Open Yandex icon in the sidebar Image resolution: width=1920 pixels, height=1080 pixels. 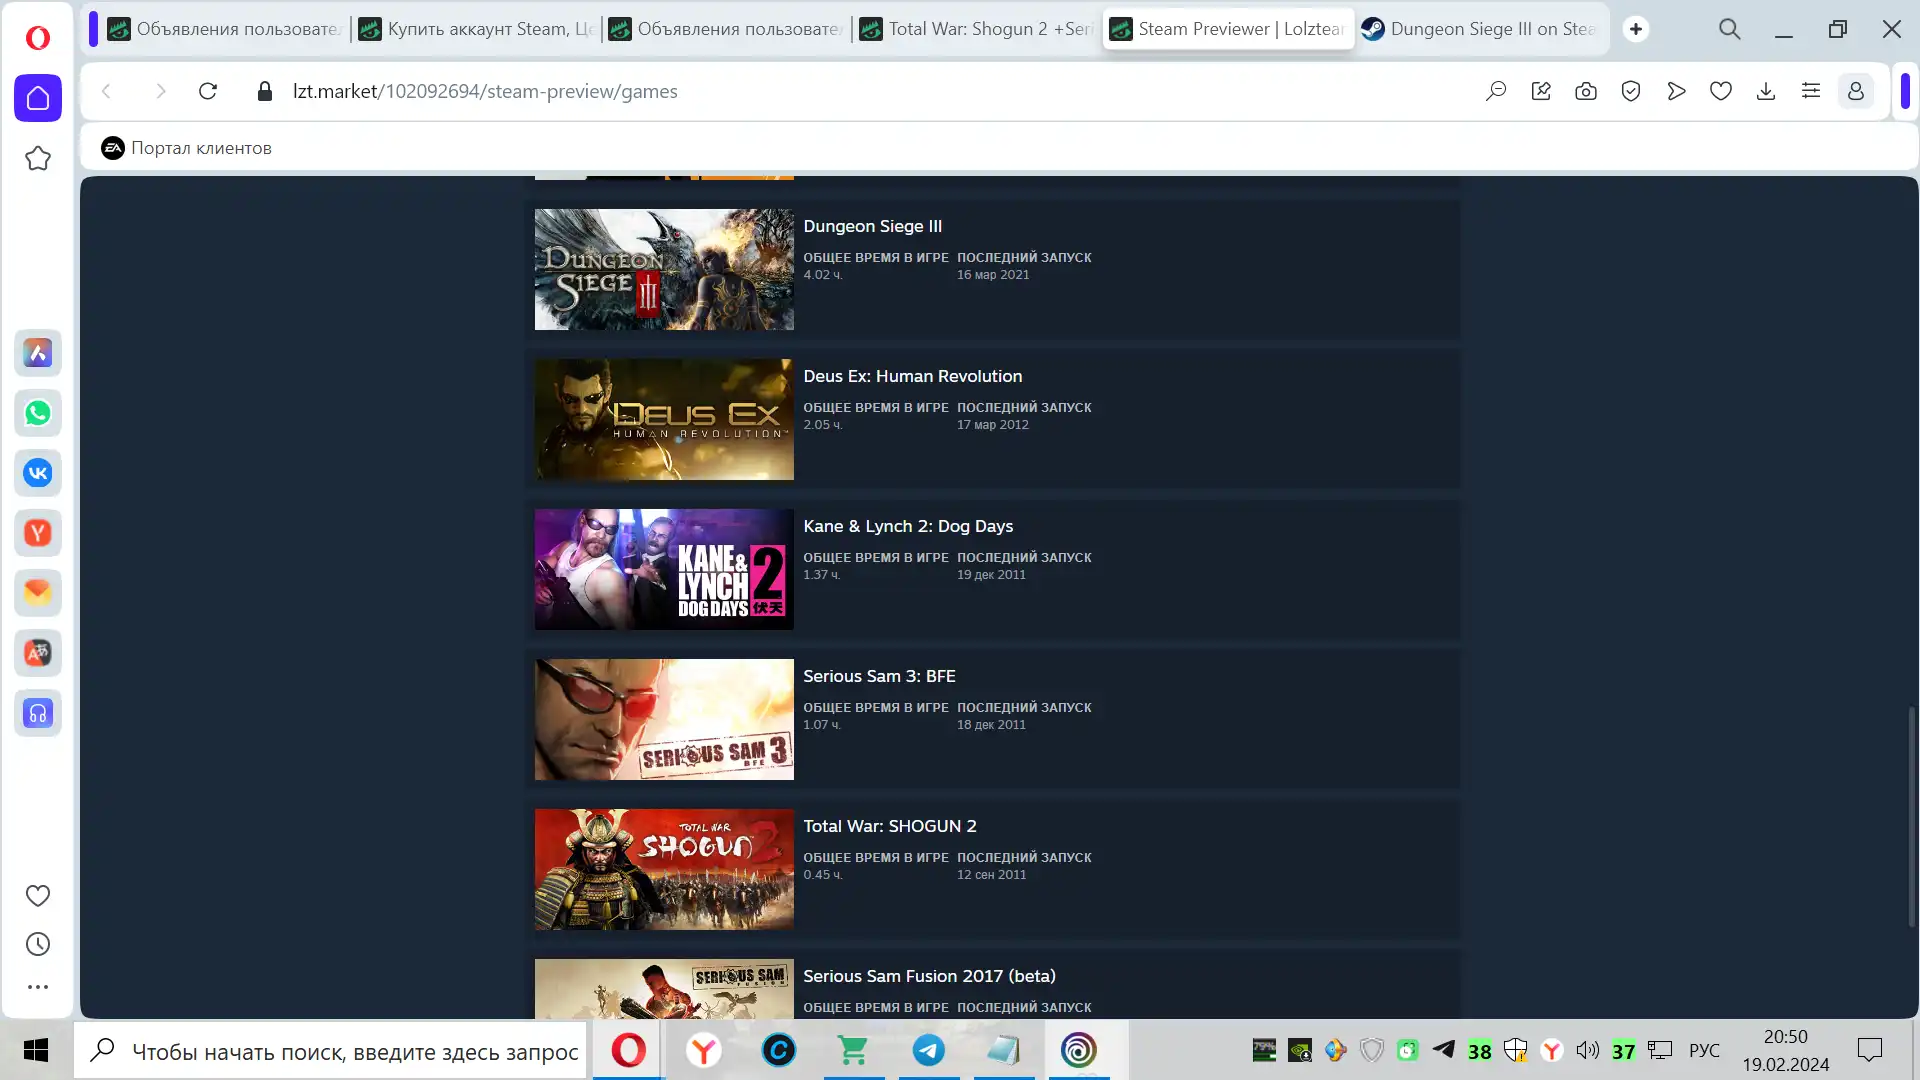tap(38, 533)
